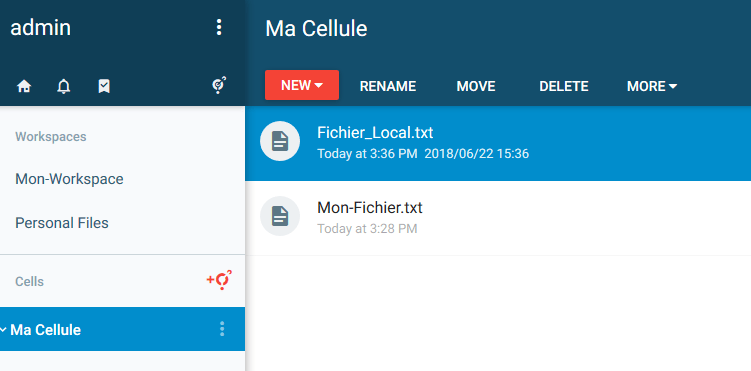Open the NEW dropdown button
This screenshot has width=751, height=371.
pos(302,85)
